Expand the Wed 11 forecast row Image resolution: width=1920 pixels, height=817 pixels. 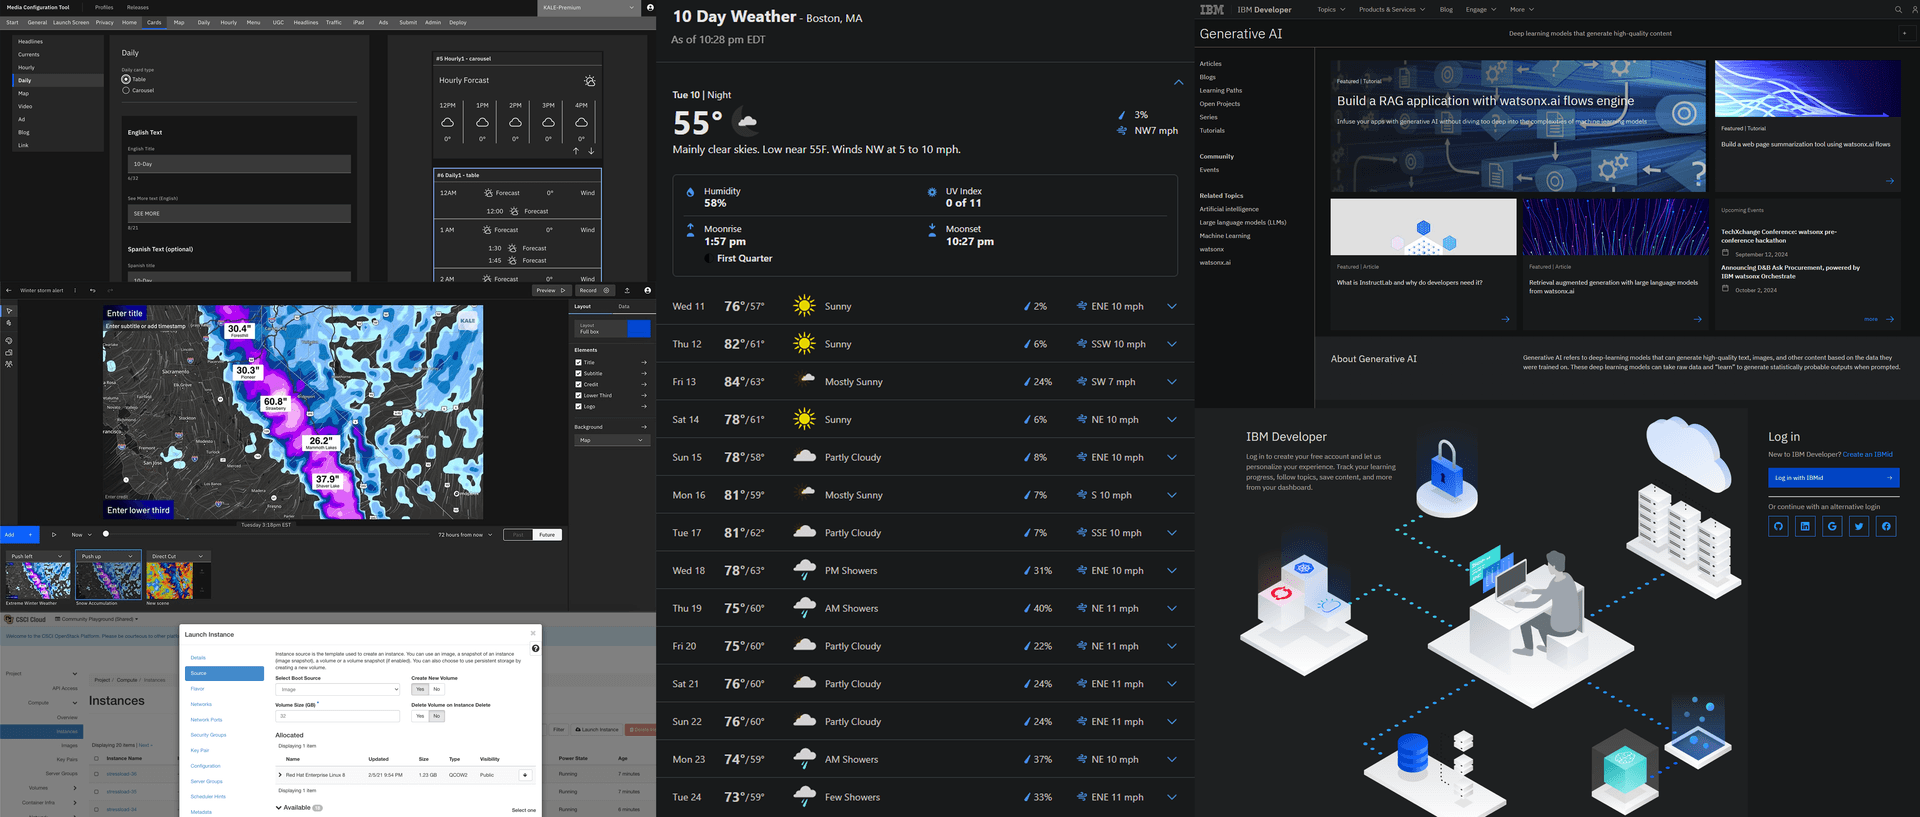(x=1172, y=306)
